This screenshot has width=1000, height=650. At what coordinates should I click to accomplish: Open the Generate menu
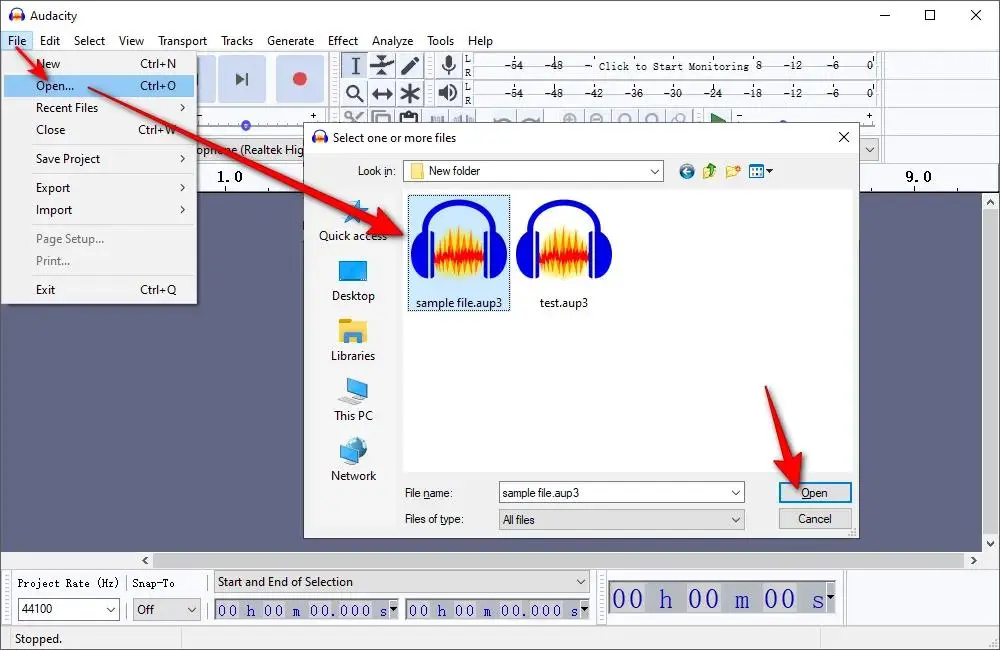(x=290, y=41)
